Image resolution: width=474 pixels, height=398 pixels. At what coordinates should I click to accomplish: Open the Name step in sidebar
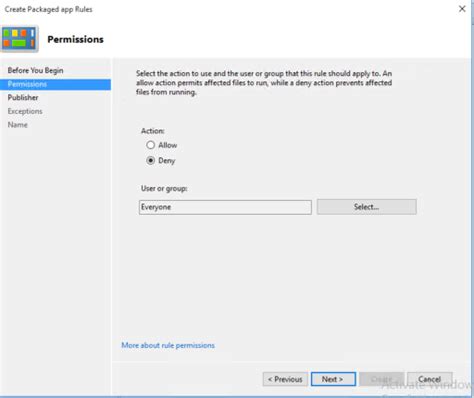click(18, 125)
